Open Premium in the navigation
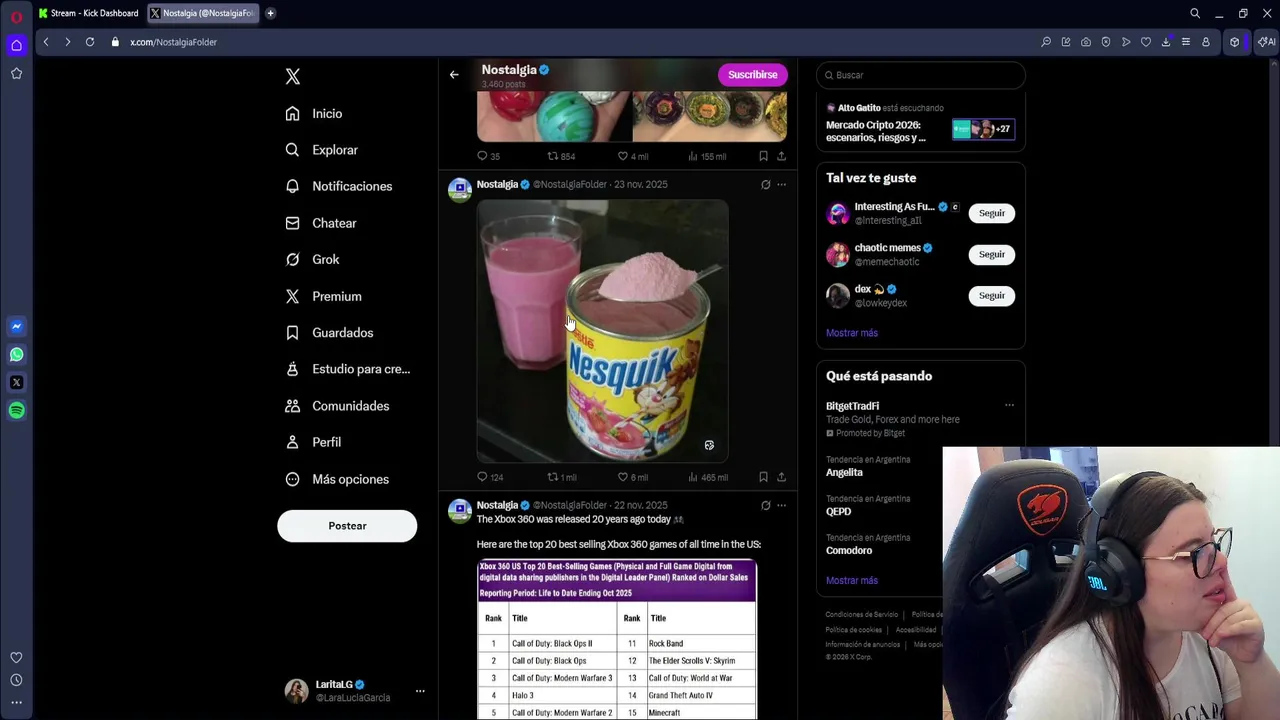 (324, 296)
